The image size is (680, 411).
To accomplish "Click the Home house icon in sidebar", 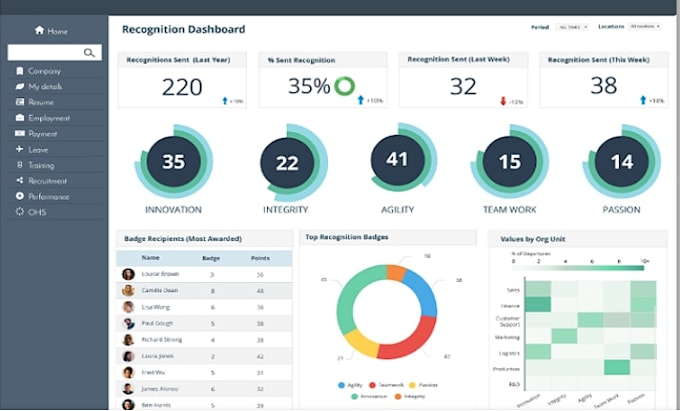I will (39, 30).
